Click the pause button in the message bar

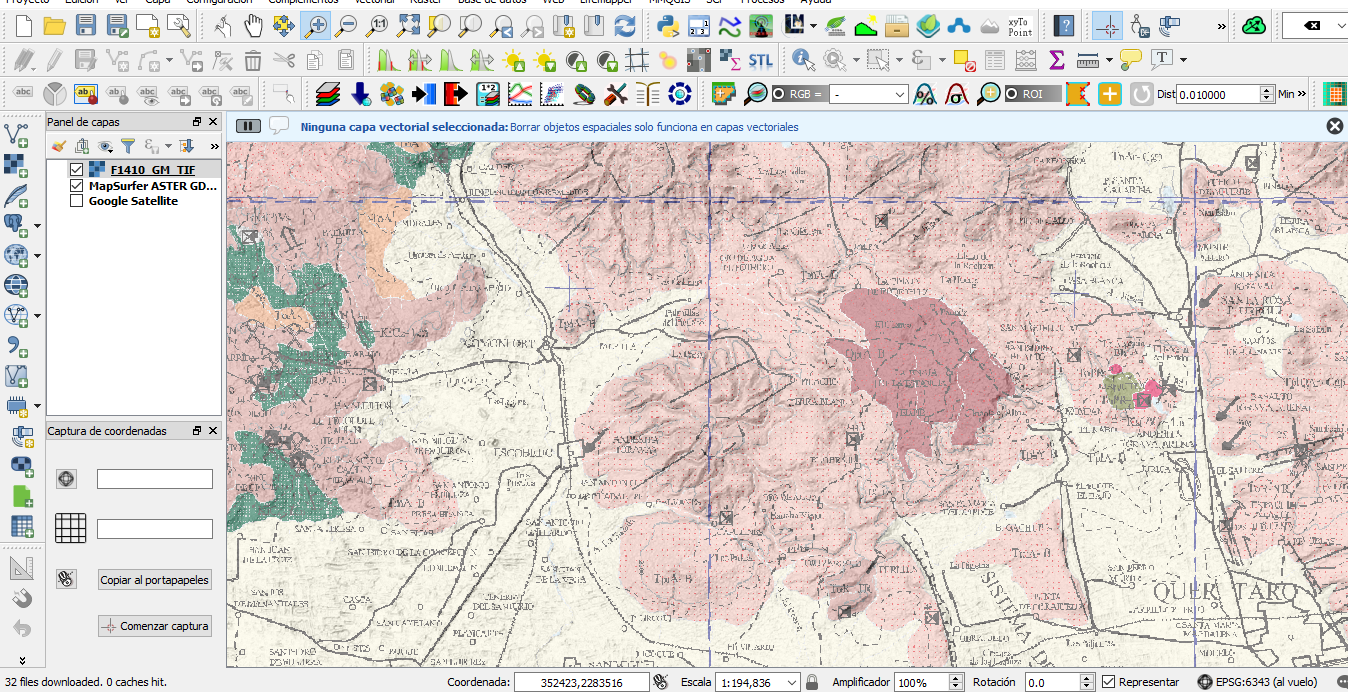pyautogui.click(x=248, y=126)
